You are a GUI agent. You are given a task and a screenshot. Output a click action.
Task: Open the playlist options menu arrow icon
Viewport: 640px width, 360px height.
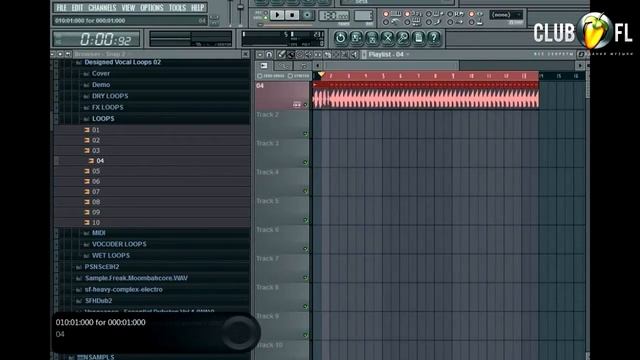[x=260, y=54]
